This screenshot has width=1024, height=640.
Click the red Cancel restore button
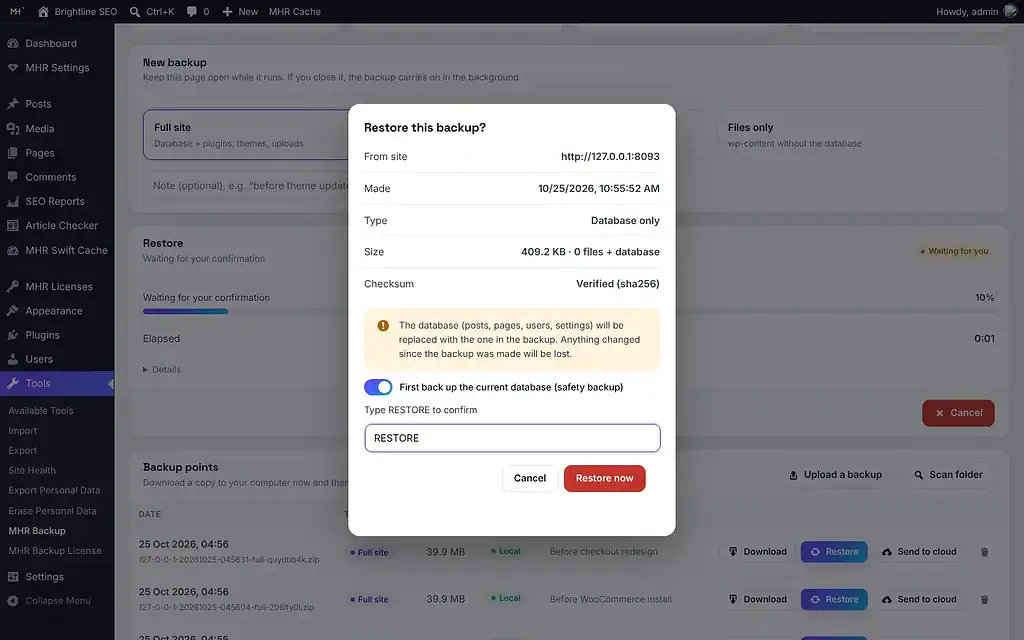click(x=958, y=413)
